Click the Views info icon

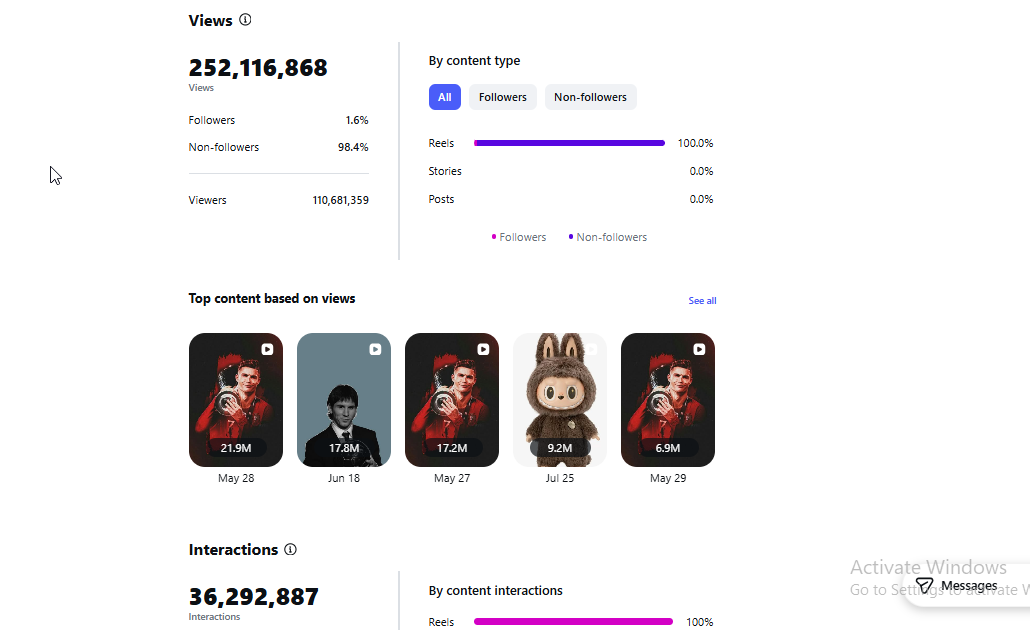coord(245,20)
